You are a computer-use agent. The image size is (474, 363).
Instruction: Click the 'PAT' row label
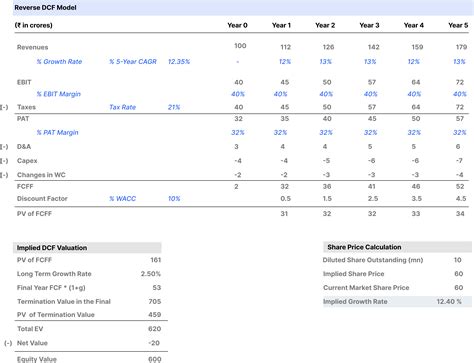[23, 119]
